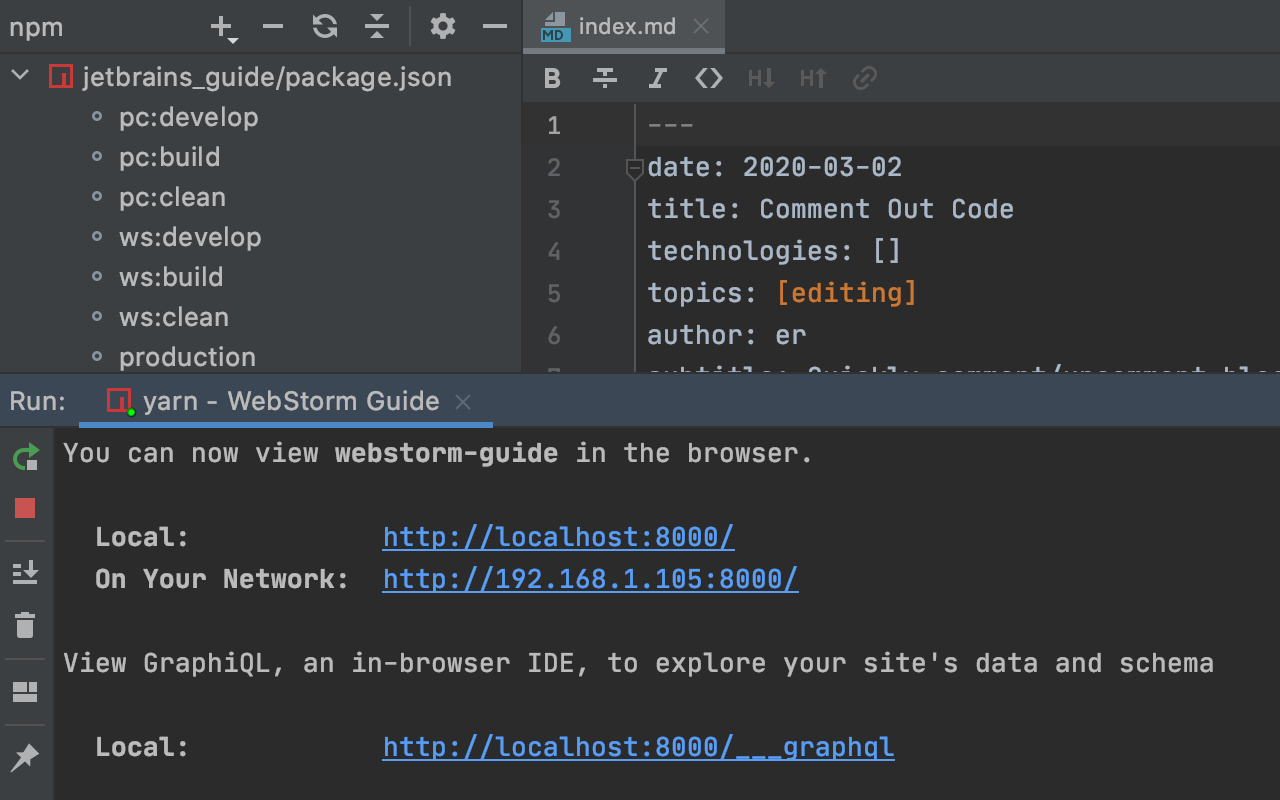Image resolution: width=1280 pixels, height=800 pixels.
Task: Hide the npm tool window
Action: [x=495, y=27]
